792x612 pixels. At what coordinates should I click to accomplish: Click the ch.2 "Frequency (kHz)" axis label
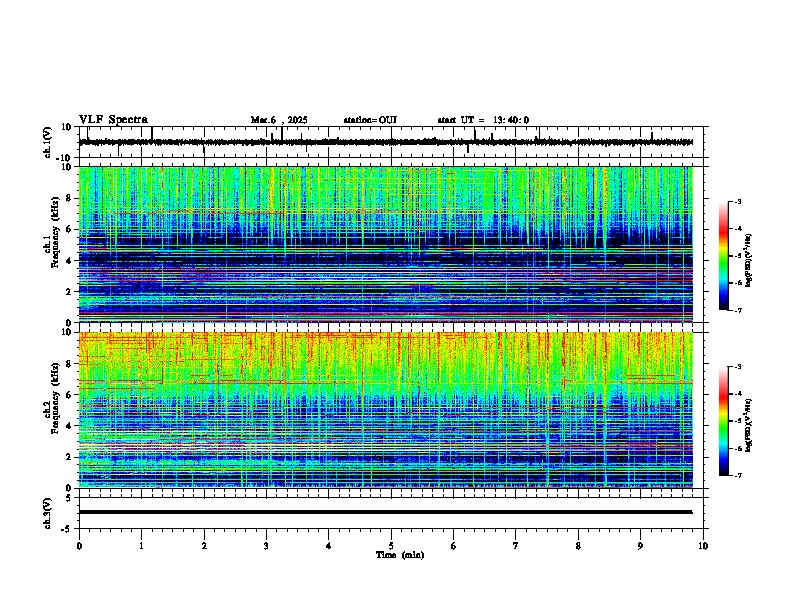tap(56, 398)
